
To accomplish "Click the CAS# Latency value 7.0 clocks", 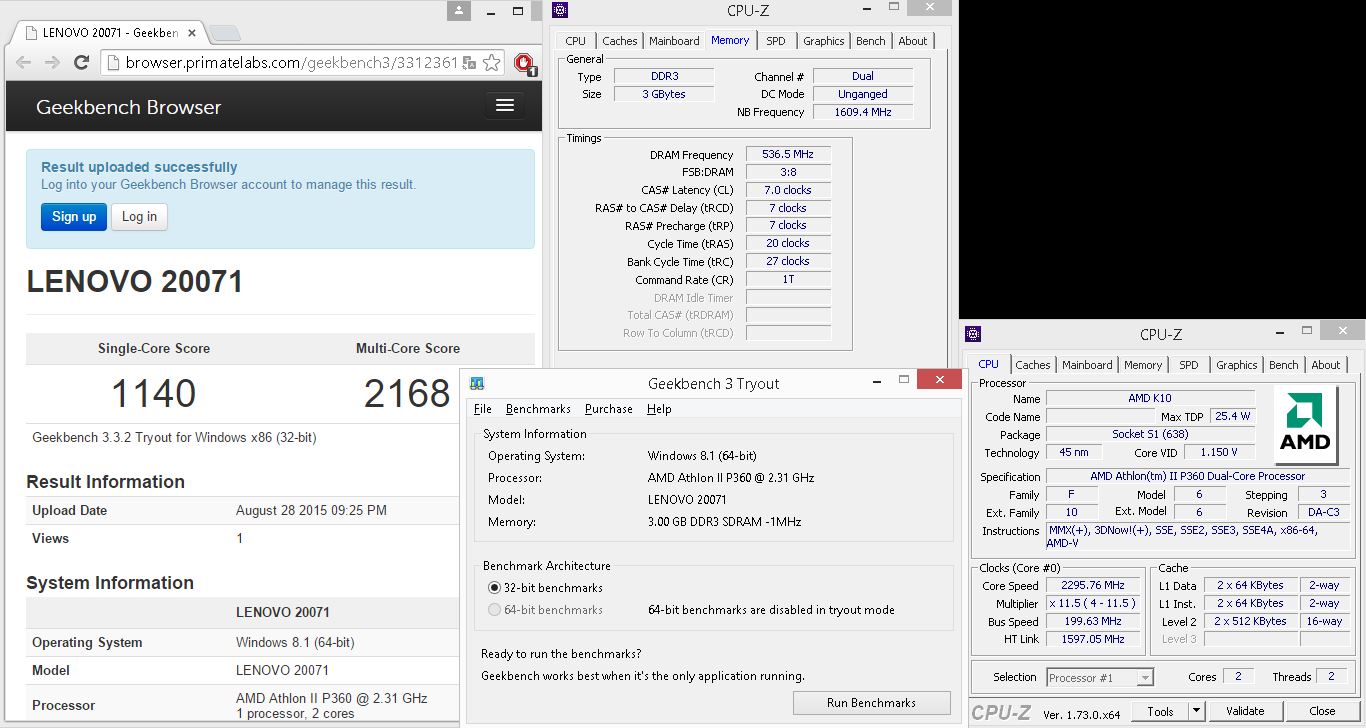I will (788, 190).
